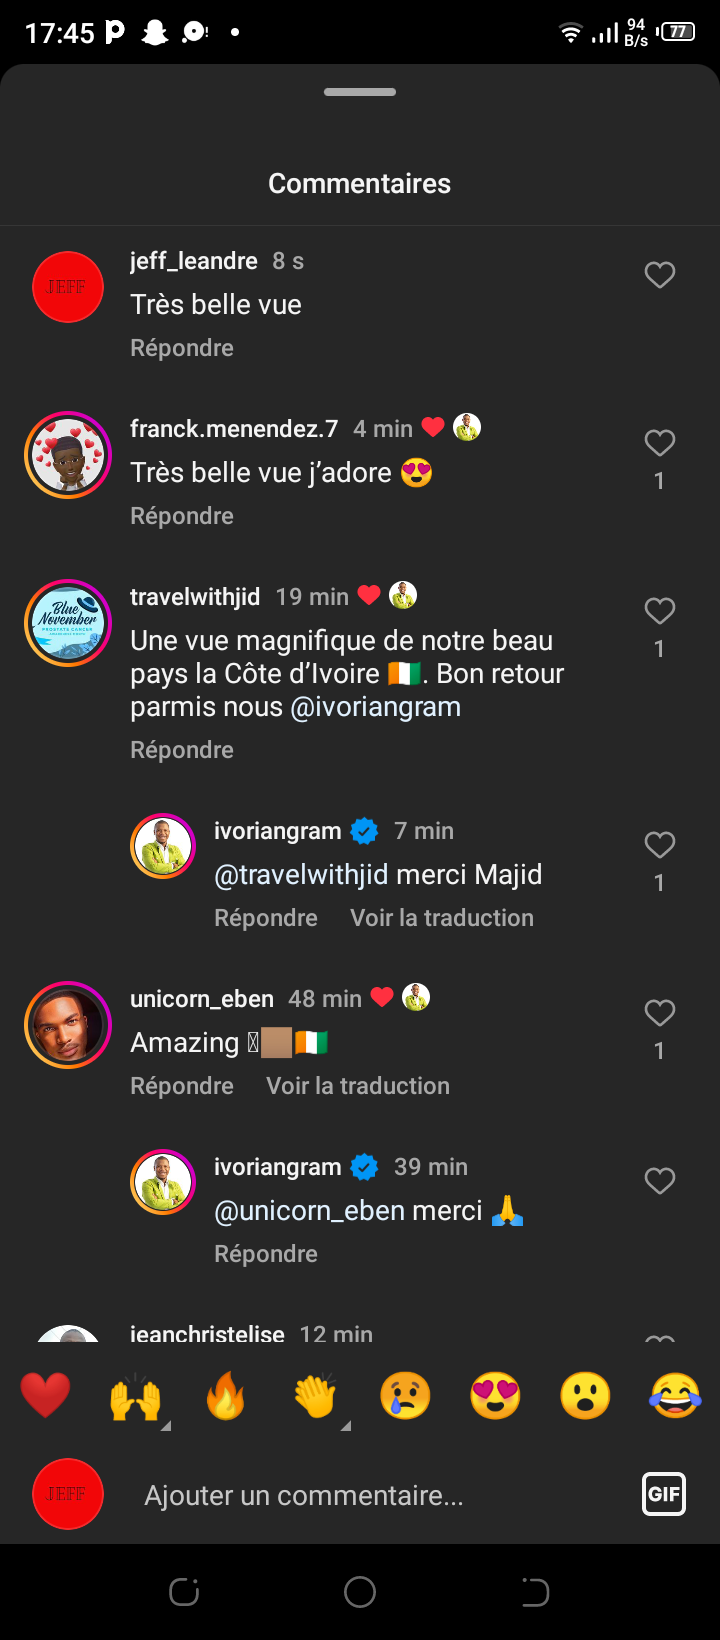This screenshot has width=720, height=1640.
Task: Insert the clapping hands emoji
Action: pos(315,1396)
